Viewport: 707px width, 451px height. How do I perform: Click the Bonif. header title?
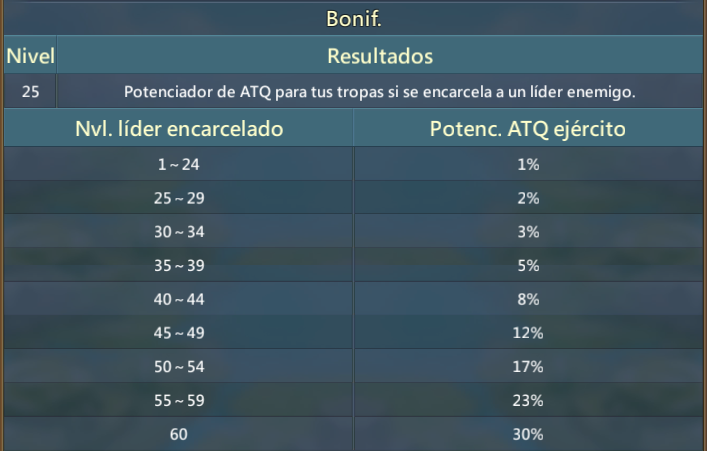354,19
